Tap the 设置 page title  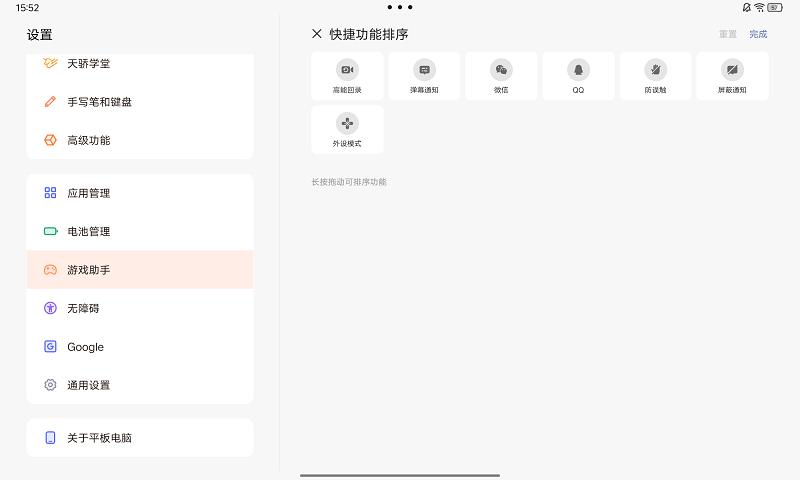tap(39, 35)
